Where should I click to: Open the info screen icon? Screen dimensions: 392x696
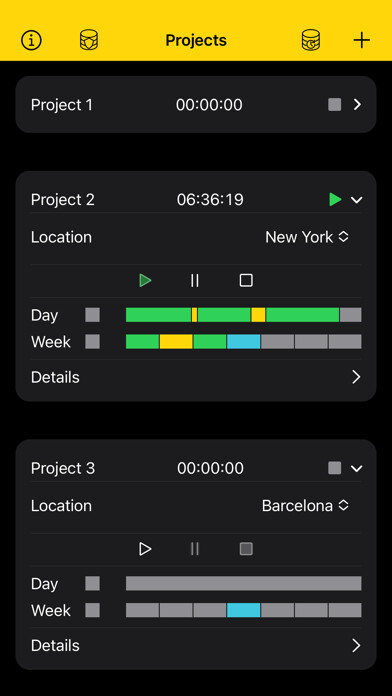pyautogui.click(x=32, y=40)
